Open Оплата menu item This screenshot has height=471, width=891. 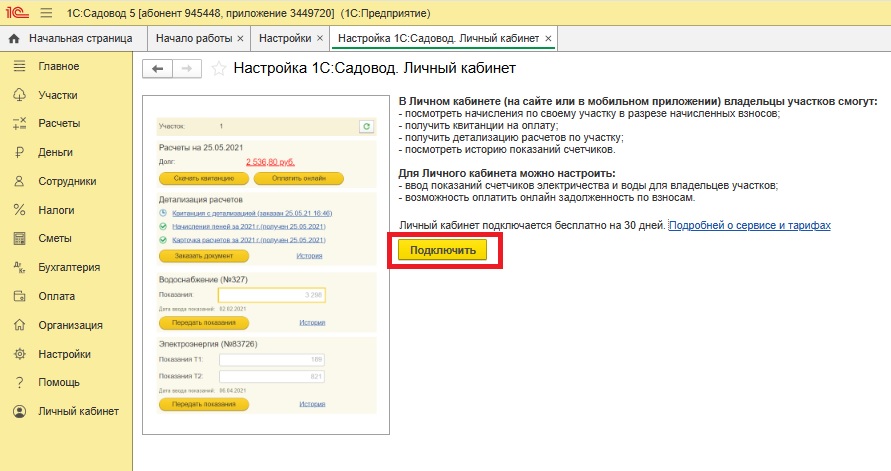tap(56, 296)
